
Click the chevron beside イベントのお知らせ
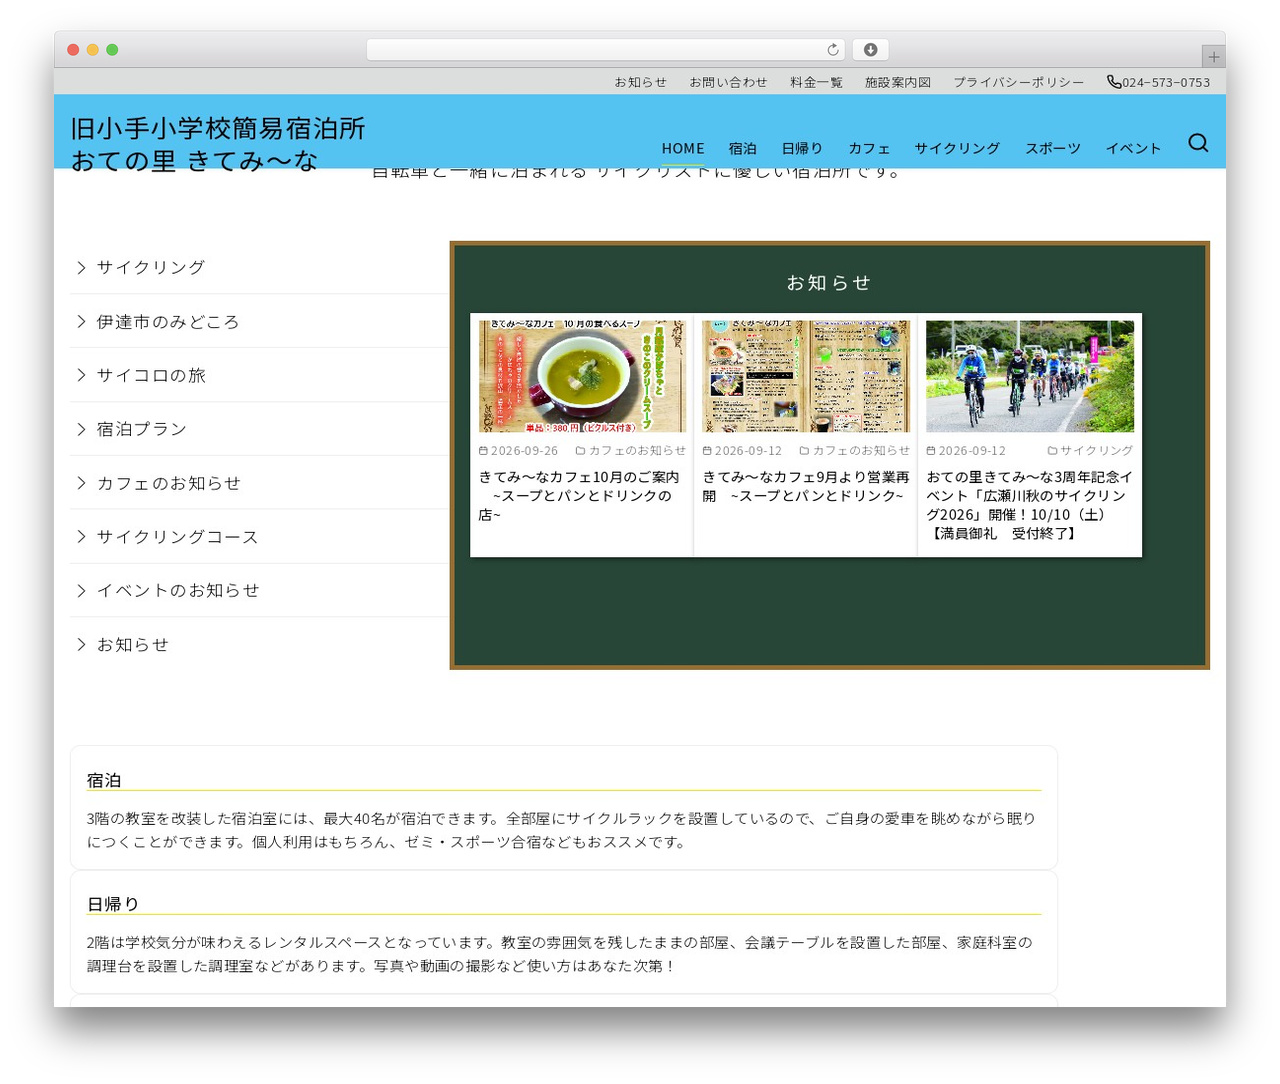tap(82, 591)
